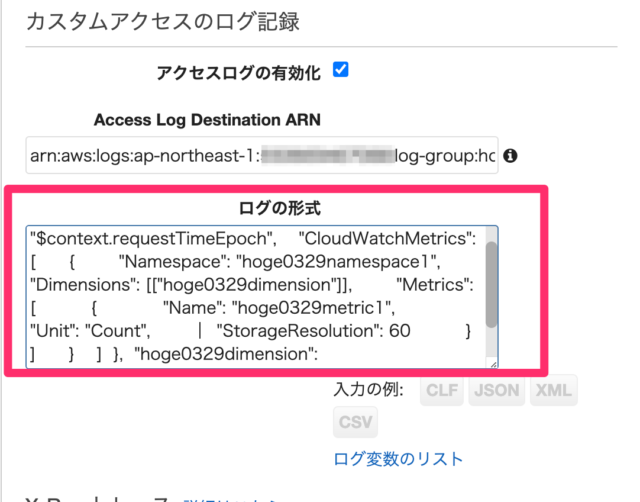
Task: Click the 入力の例 label text
Action: click(368, 390)
